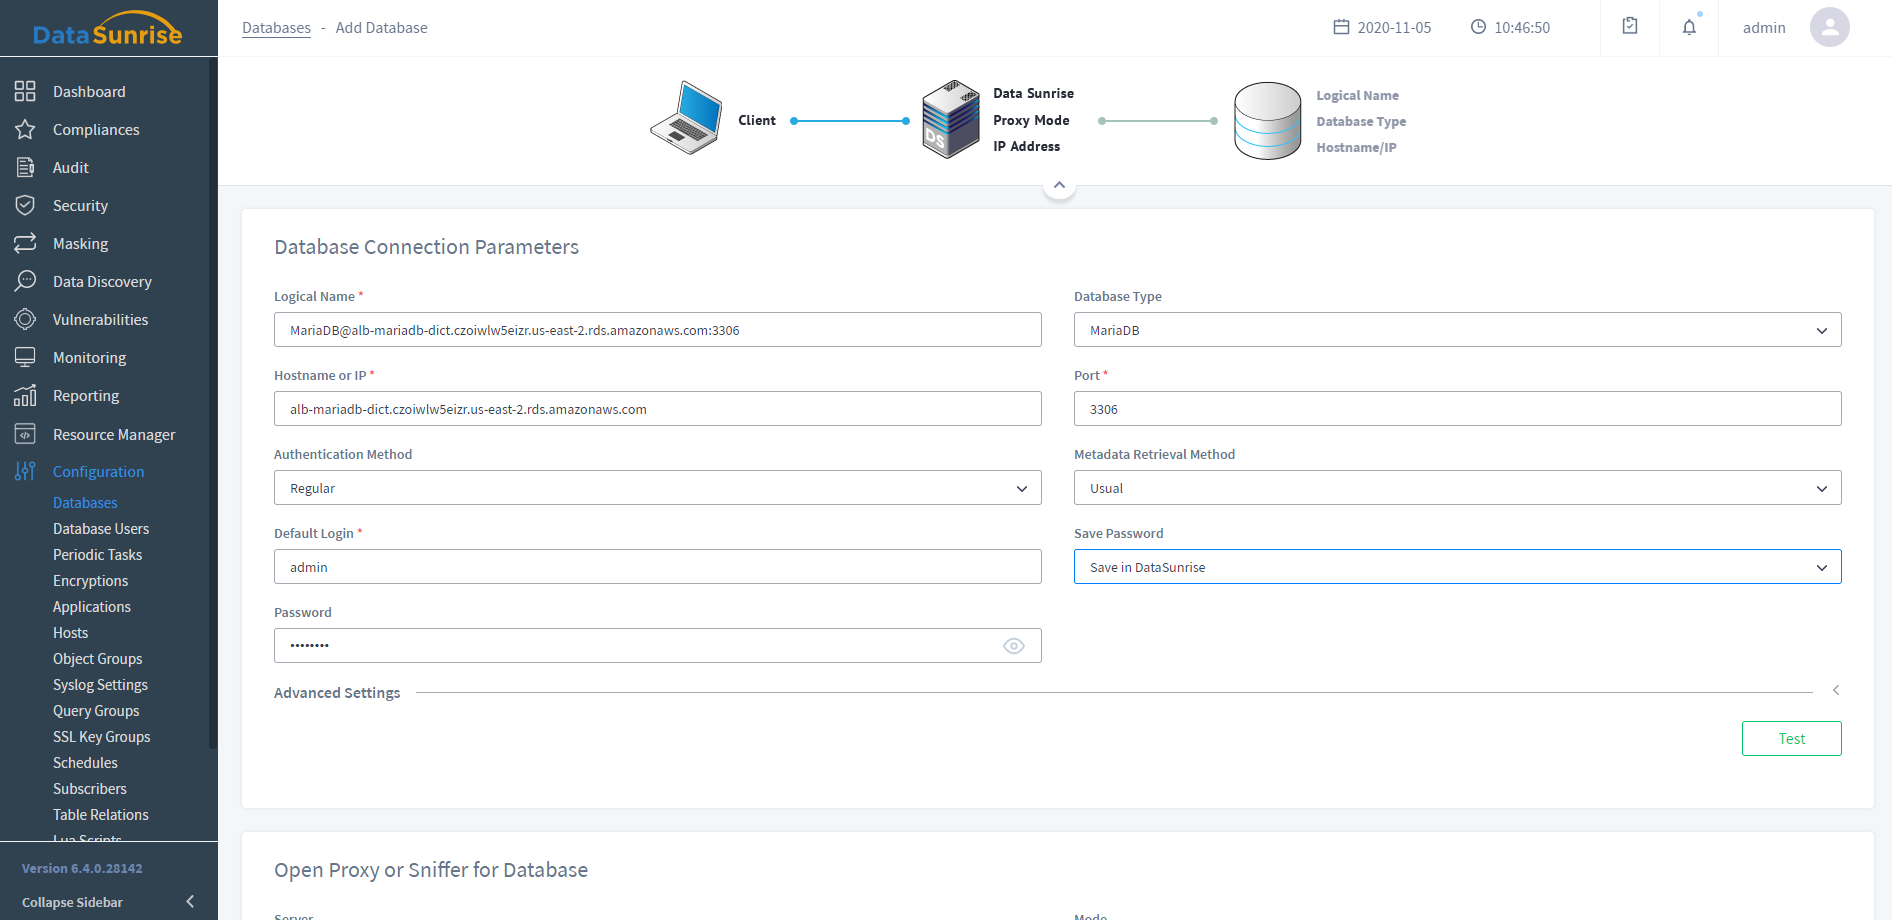Follow the Databases breadcrumb link
The height and width of the screenshot is (920, 1892).
(276, 28)
